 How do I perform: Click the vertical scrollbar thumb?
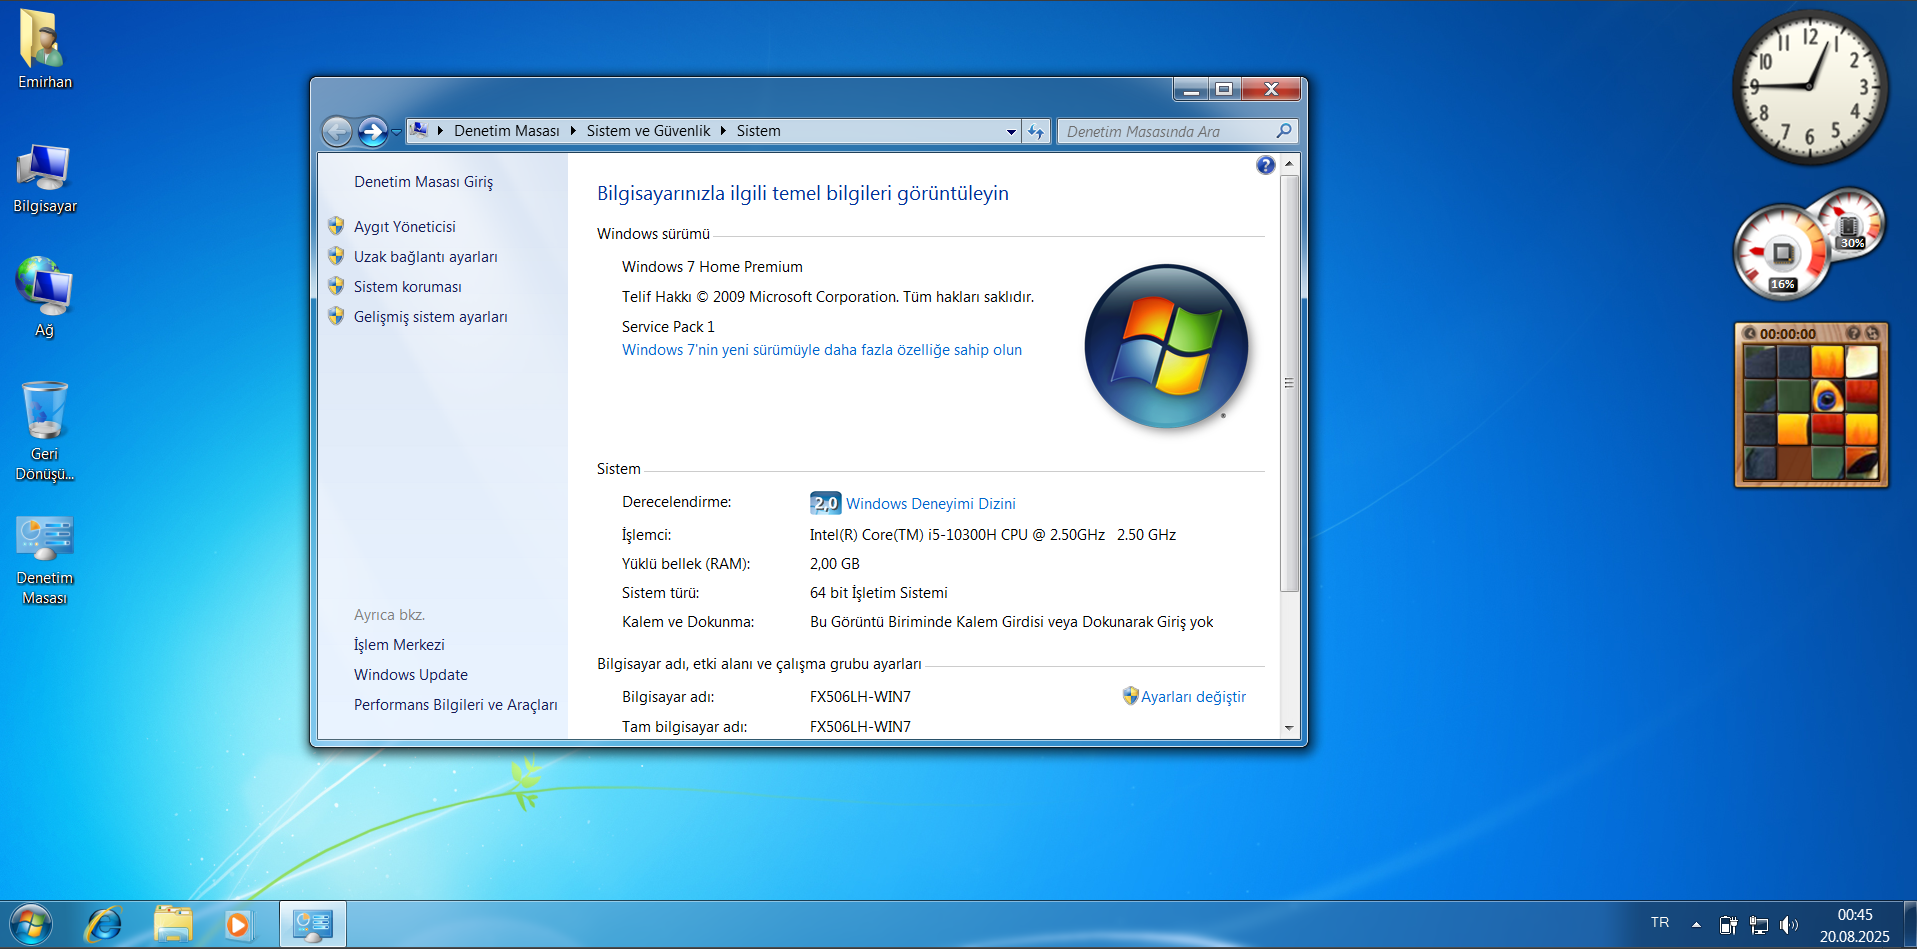pyautogui.click(x=1289, y=382)
